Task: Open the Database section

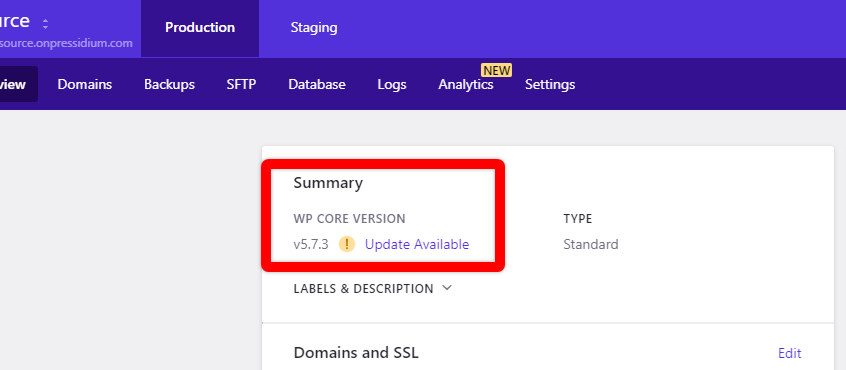Action: 317,85
